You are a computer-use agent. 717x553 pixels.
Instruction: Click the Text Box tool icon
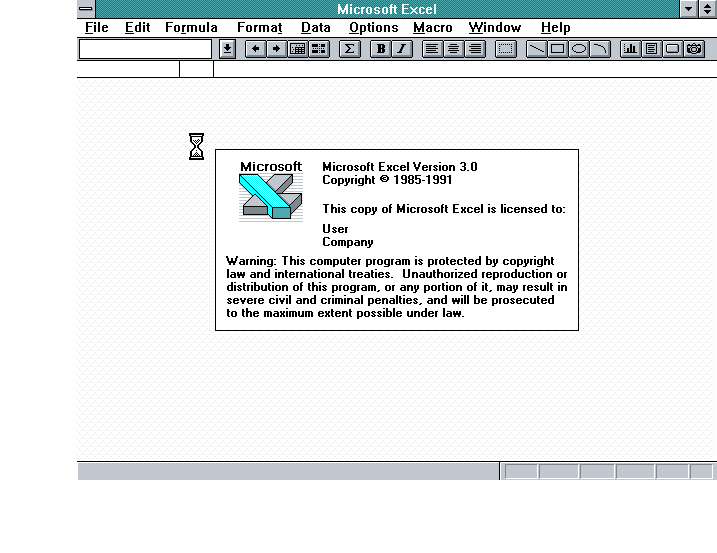652,49
